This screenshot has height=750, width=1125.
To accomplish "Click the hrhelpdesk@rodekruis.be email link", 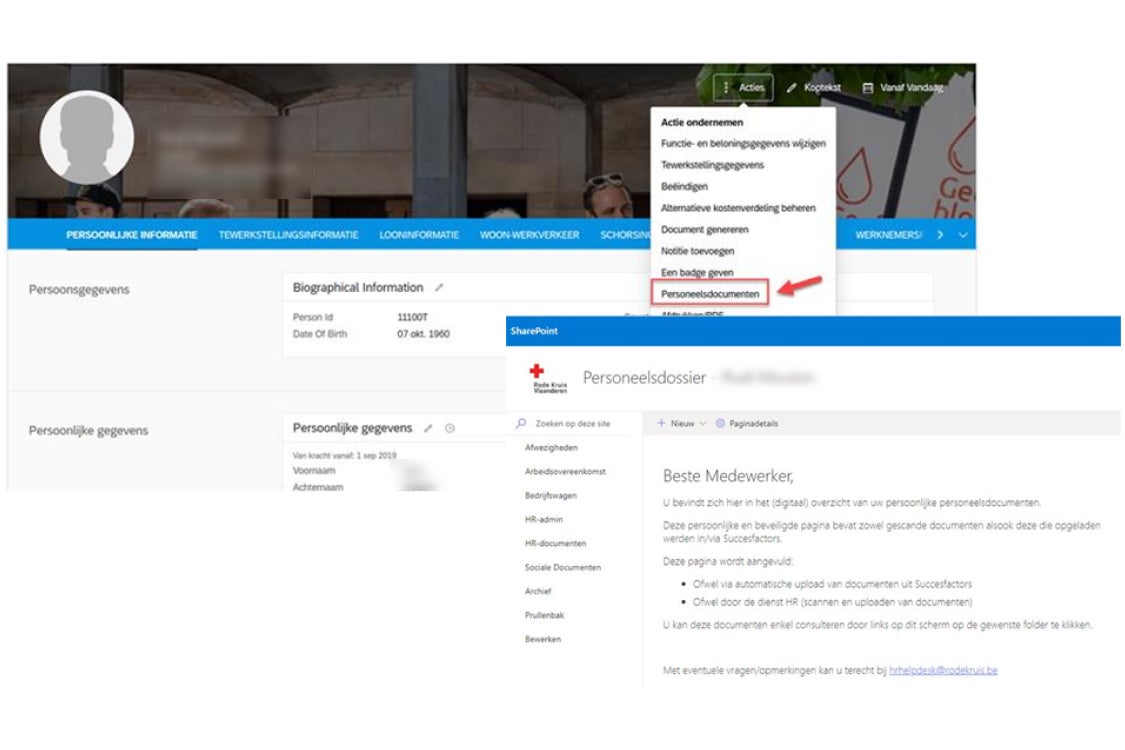I will 942,670.
